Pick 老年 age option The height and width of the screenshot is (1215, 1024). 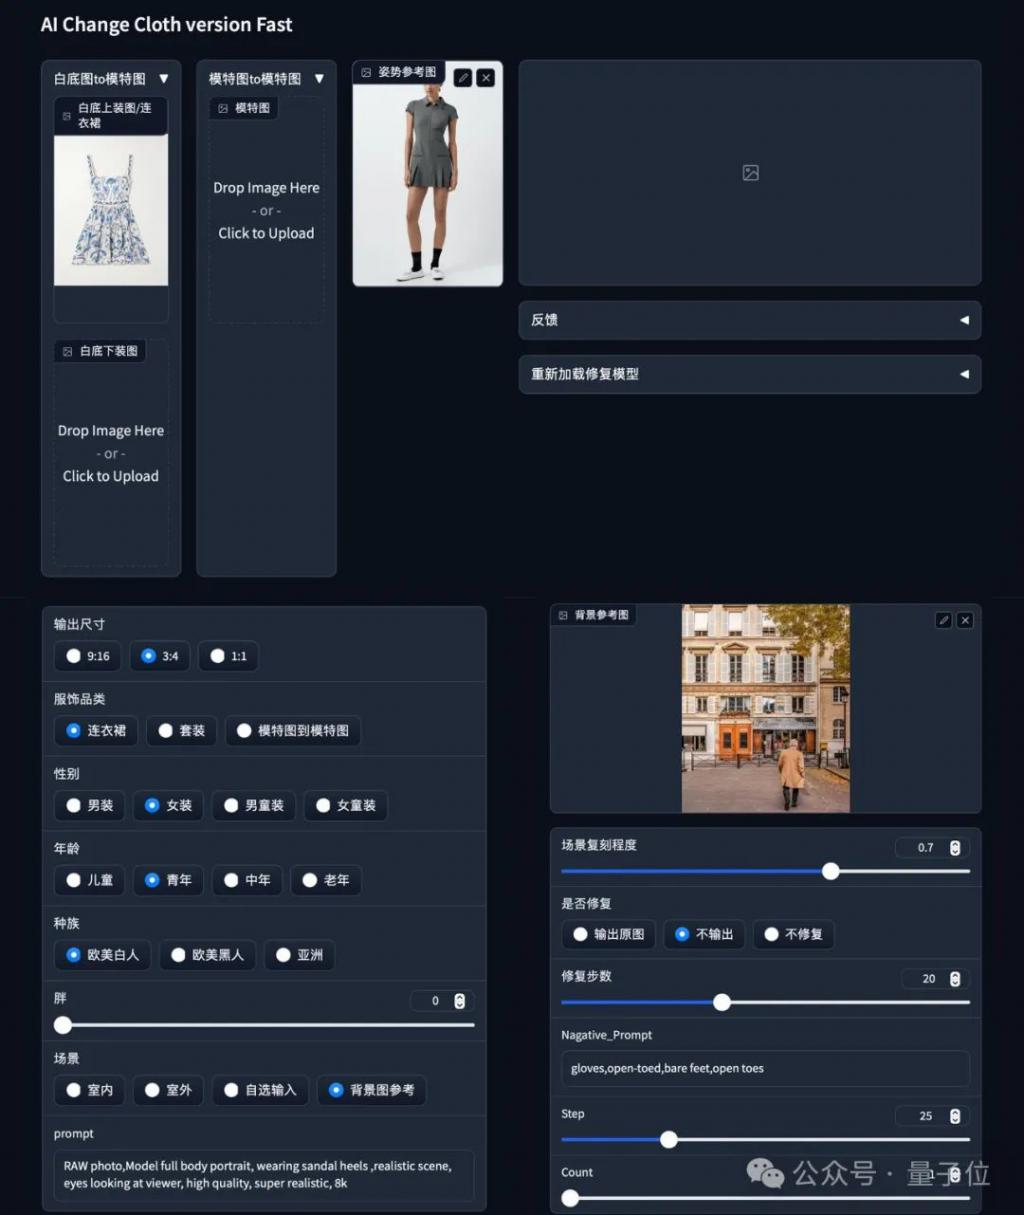[x=326, y=880]
